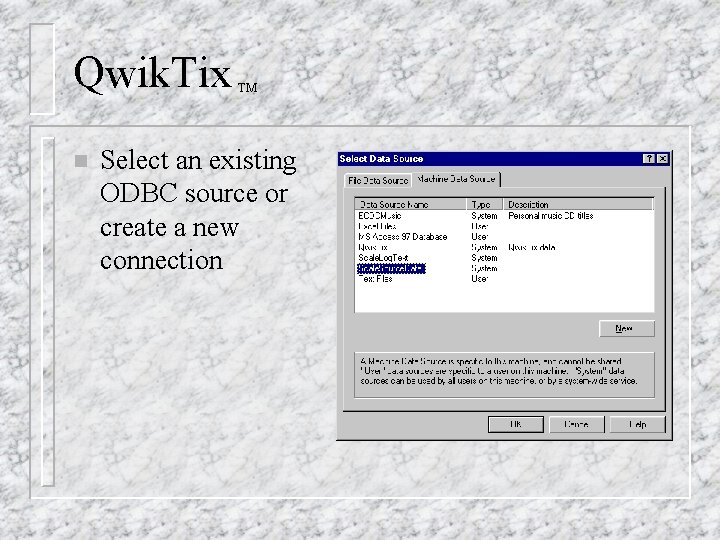Select the Text Files data source
The height and width of the screenshot is (540, 720).
504,279
